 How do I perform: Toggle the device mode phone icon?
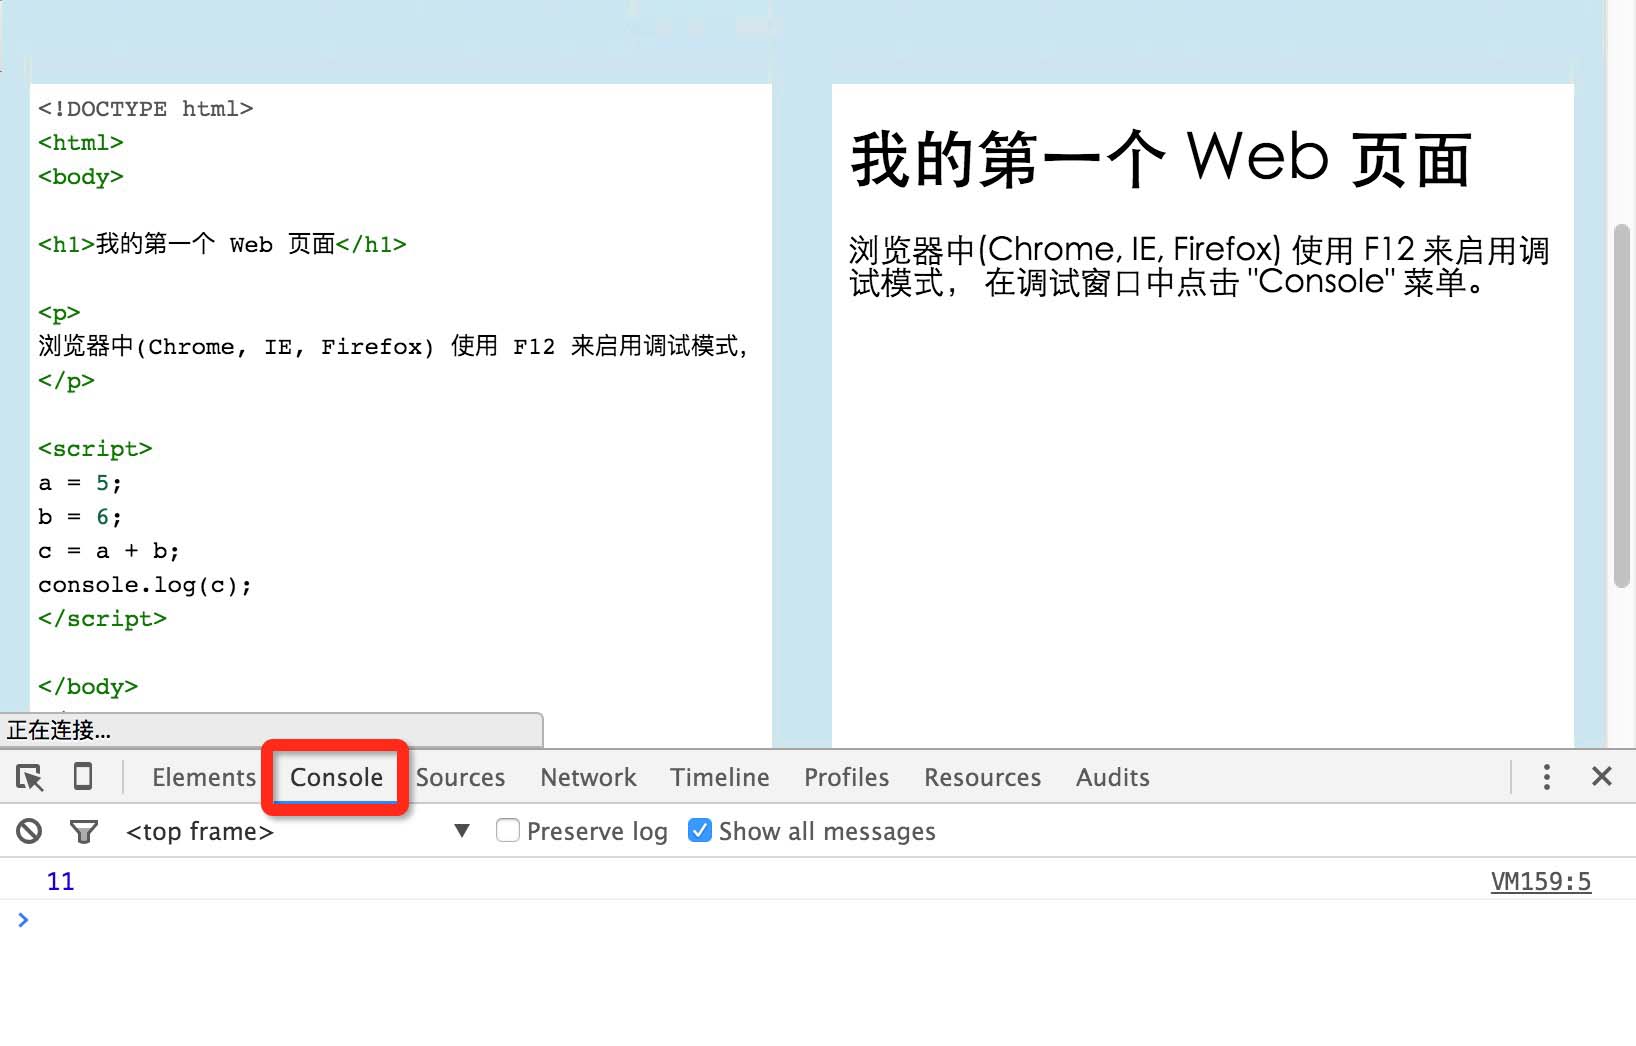coord(83,776)
